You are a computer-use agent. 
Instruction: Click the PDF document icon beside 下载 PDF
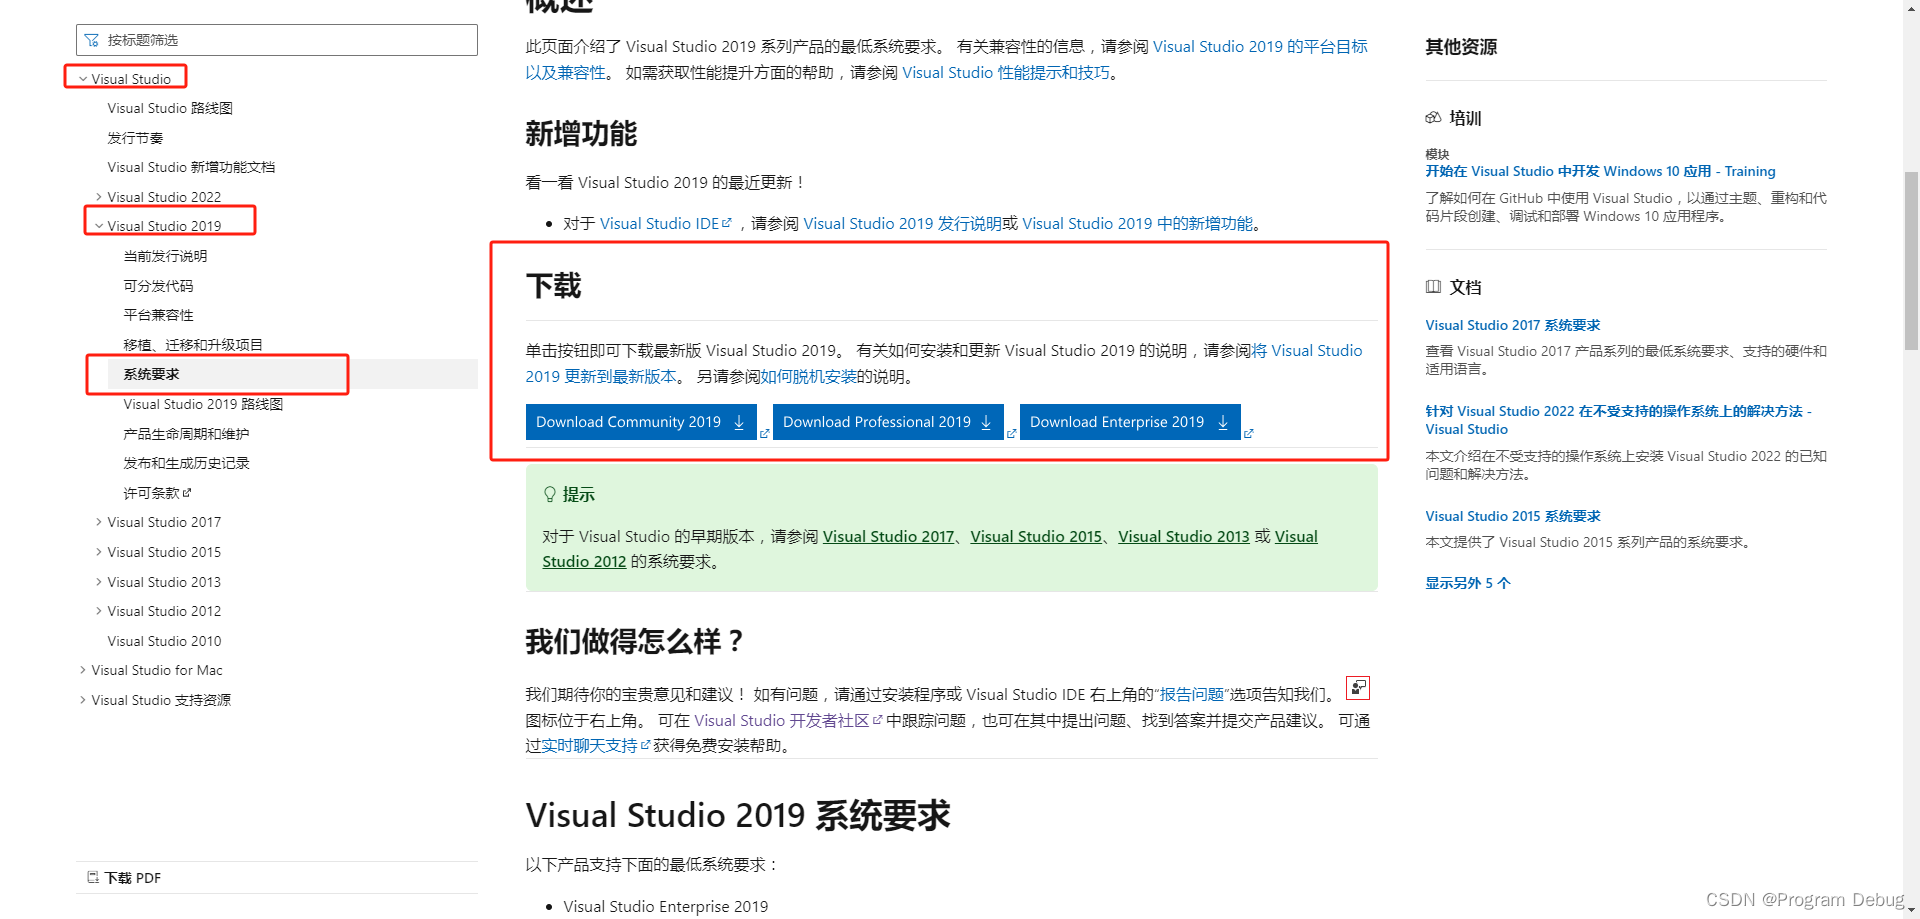coord(93,877)
